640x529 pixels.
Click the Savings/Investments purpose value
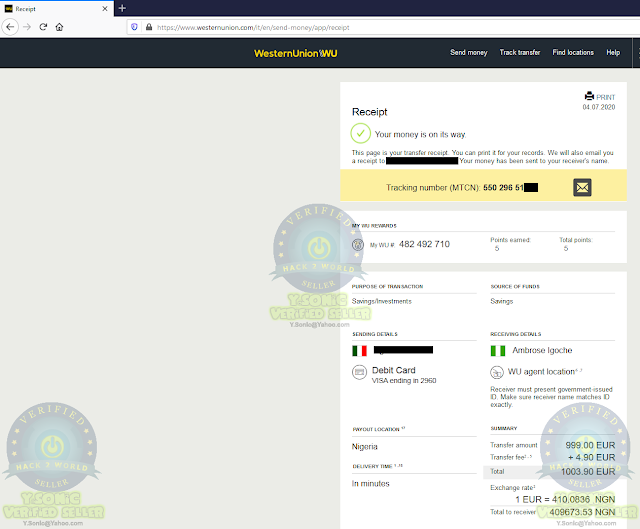[382, 301]
